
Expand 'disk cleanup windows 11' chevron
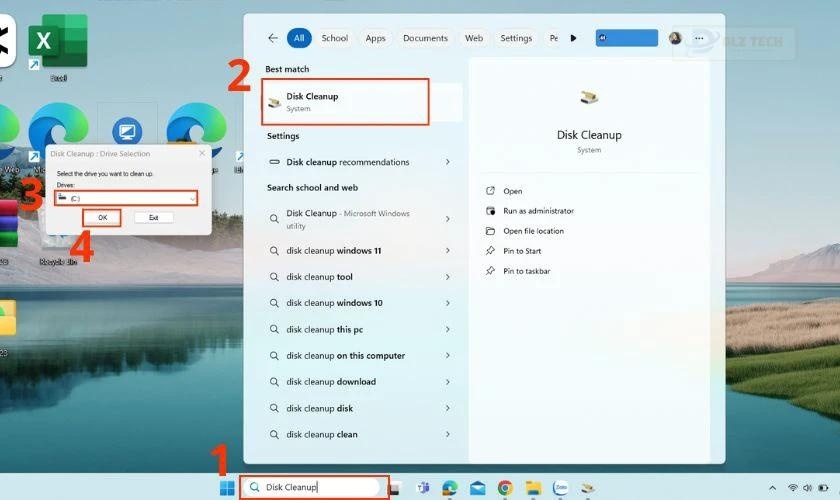tap(447, 251)
